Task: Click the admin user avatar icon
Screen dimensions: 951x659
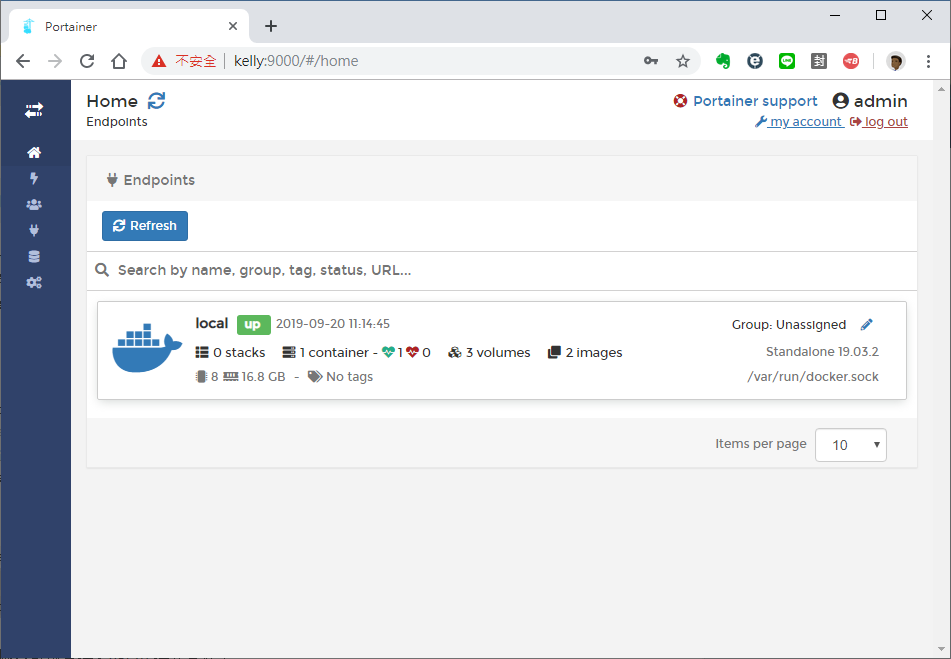Action: coord(840,101)
